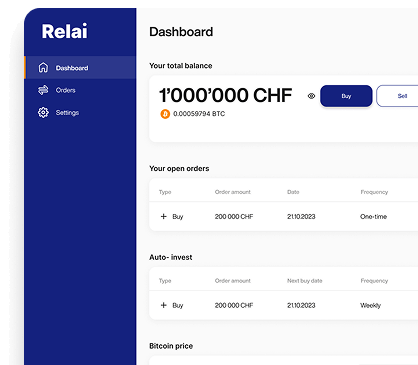Open the Orders icon in sidebar

tap(43, 90)
